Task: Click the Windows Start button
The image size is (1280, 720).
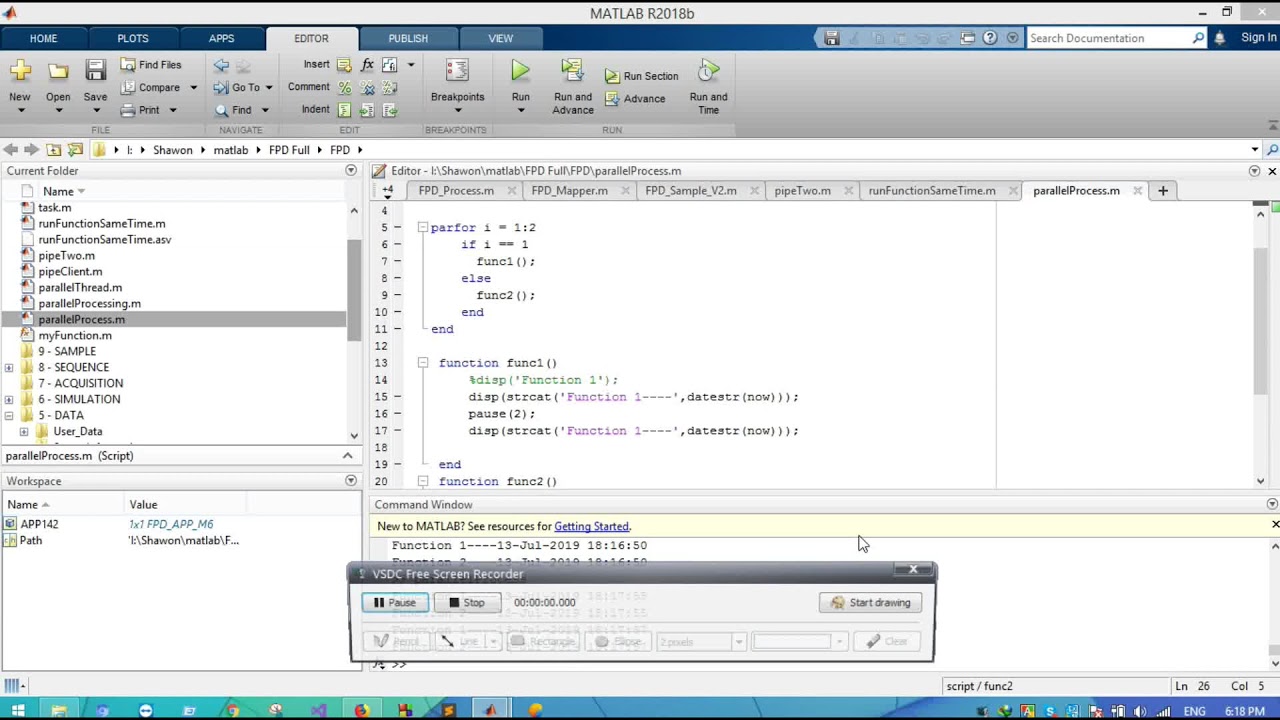Action: (x=17, y=711)
